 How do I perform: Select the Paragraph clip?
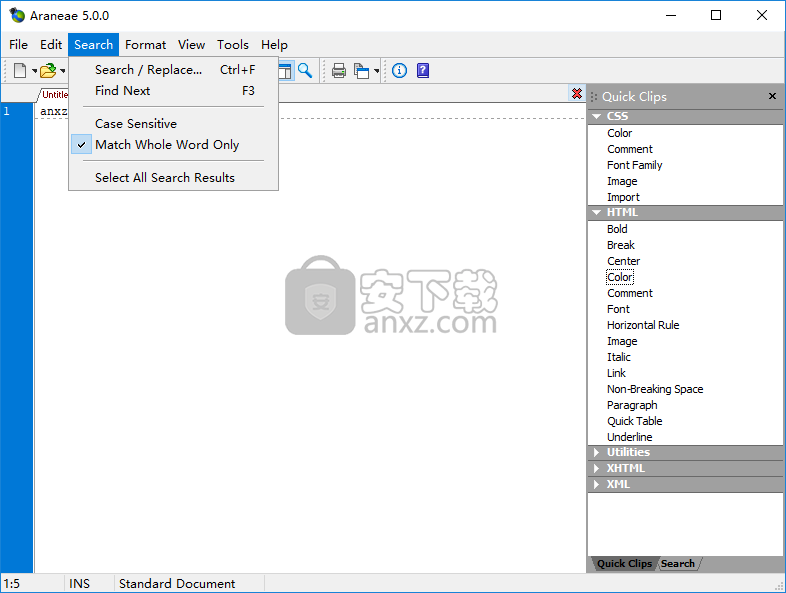click(x=632, y=406)
